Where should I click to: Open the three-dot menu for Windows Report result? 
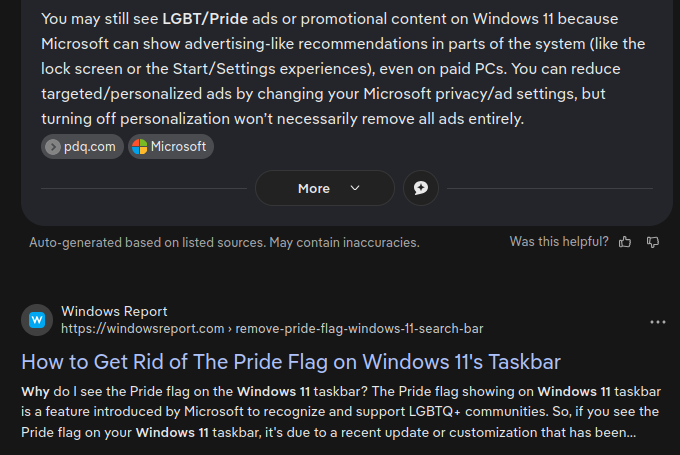click(x=657, y=322)
